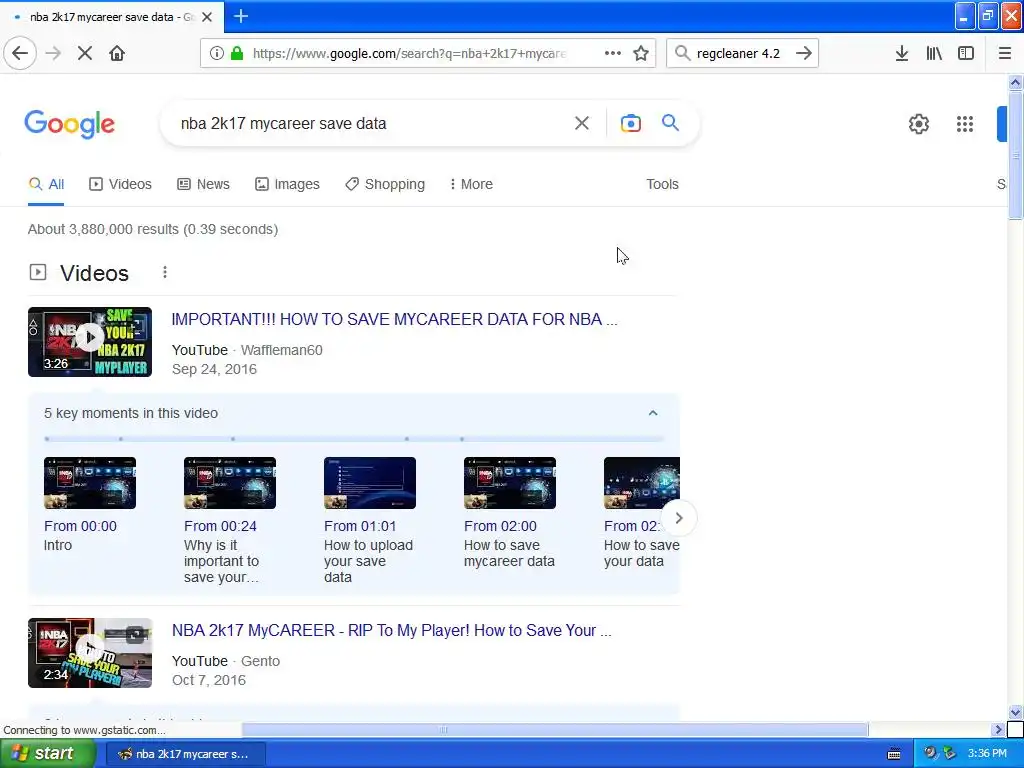
Task: Go back using the browser back arrow
Action: click(20, 53)
